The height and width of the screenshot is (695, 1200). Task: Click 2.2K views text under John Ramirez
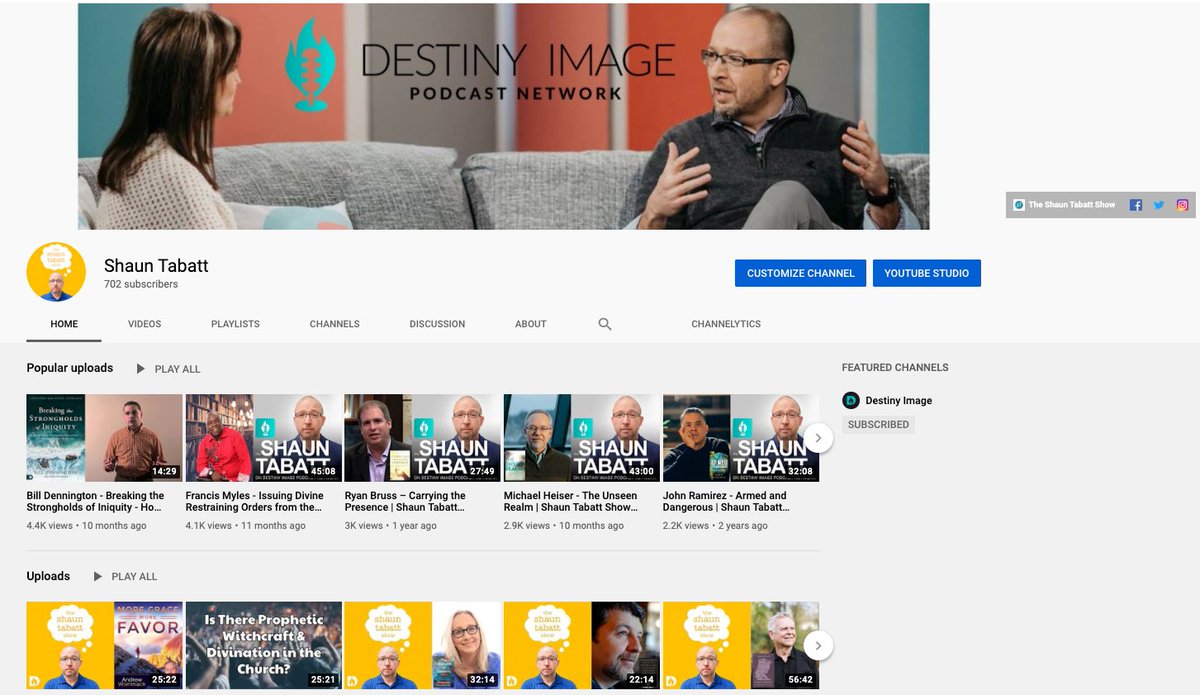686,526
